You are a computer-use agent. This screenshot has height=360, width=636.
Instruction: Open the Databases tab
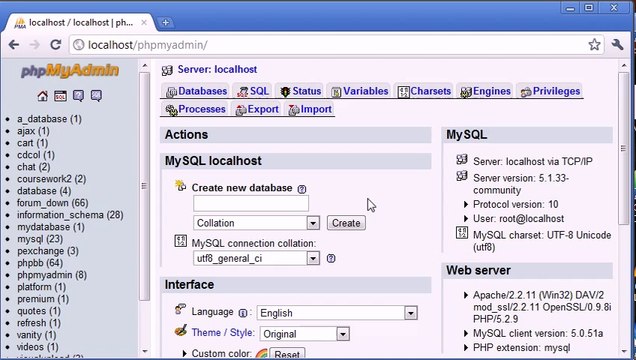(x=197, y=91)
